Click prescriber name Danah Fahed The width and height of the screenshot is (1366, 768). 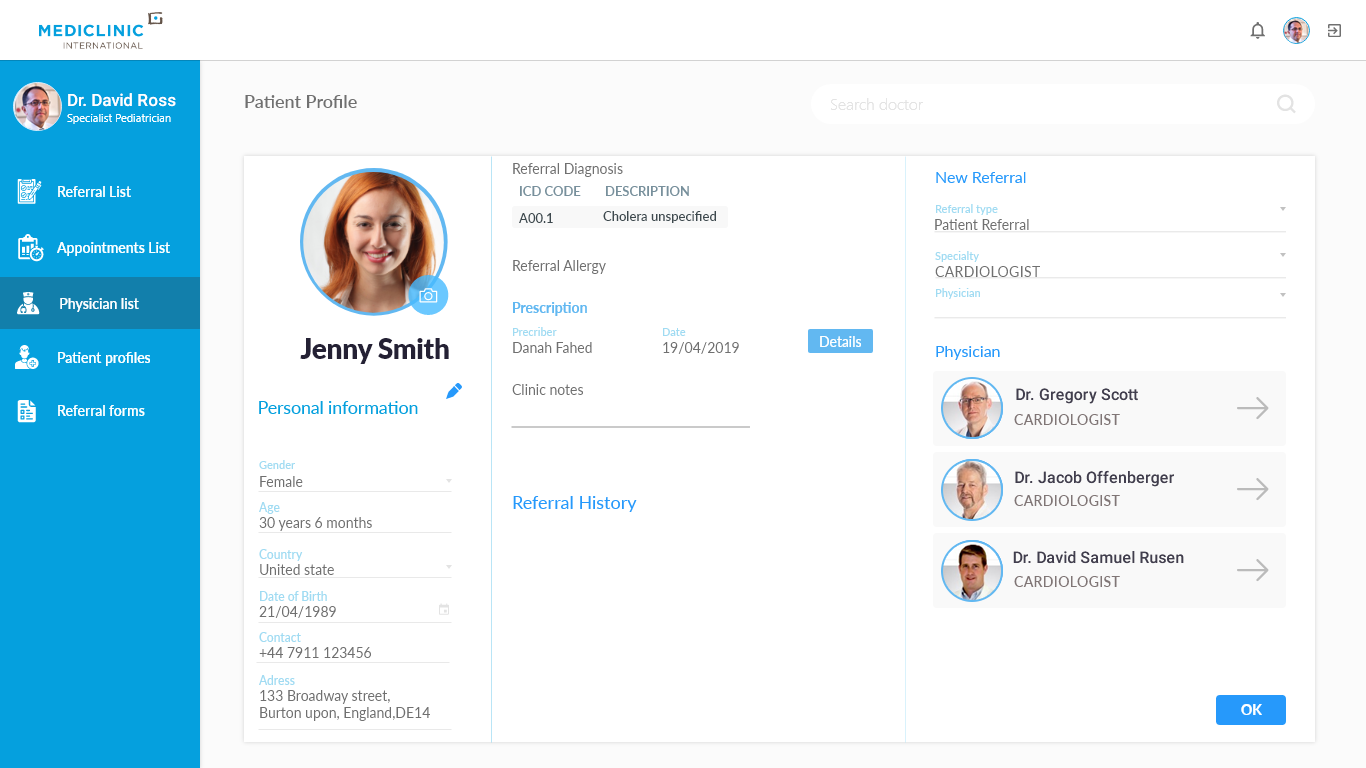click(x=552, y=348)
